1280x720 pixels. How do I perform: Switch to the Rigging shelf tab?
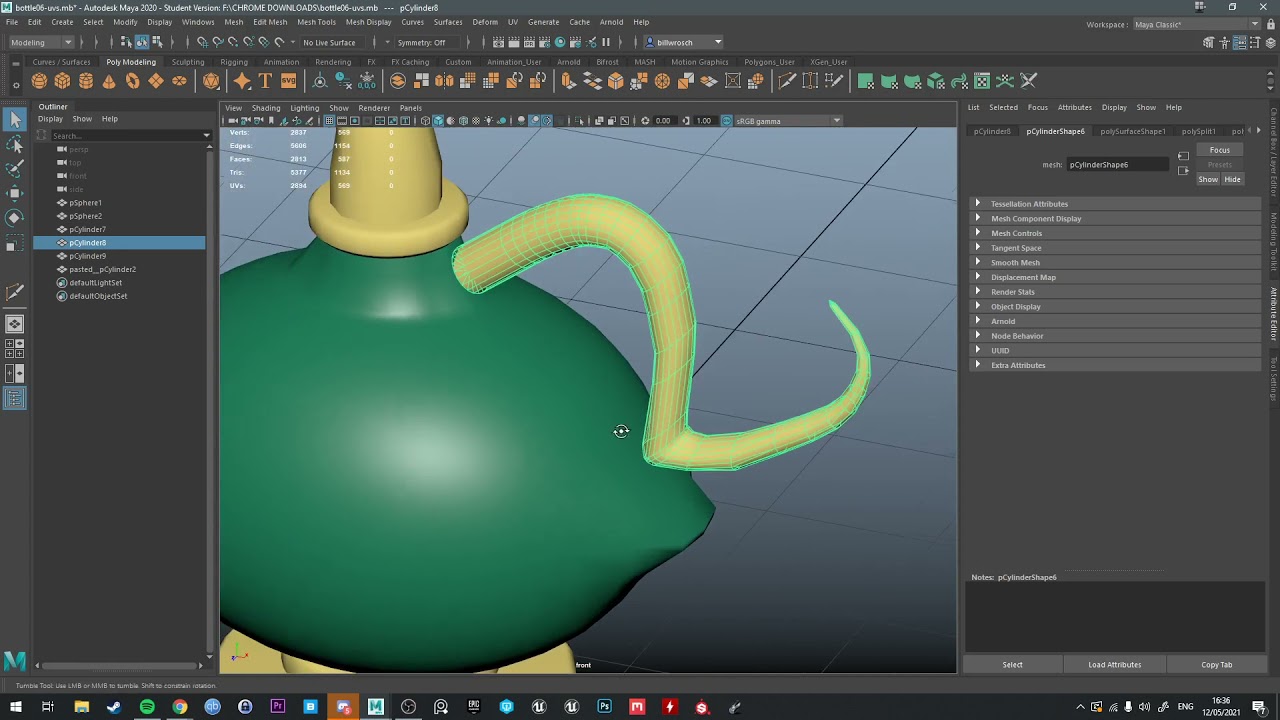pyautogui.click(x=234, y=62)
